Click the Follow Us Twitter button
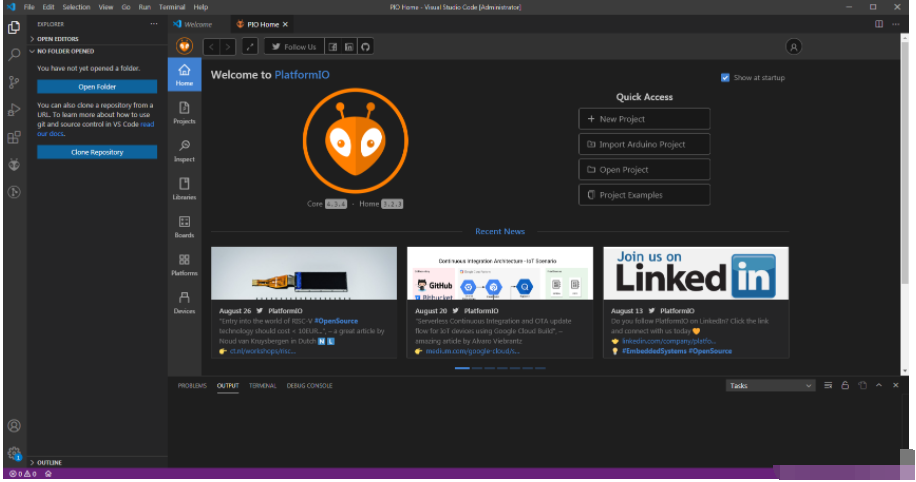 [294, 47]
